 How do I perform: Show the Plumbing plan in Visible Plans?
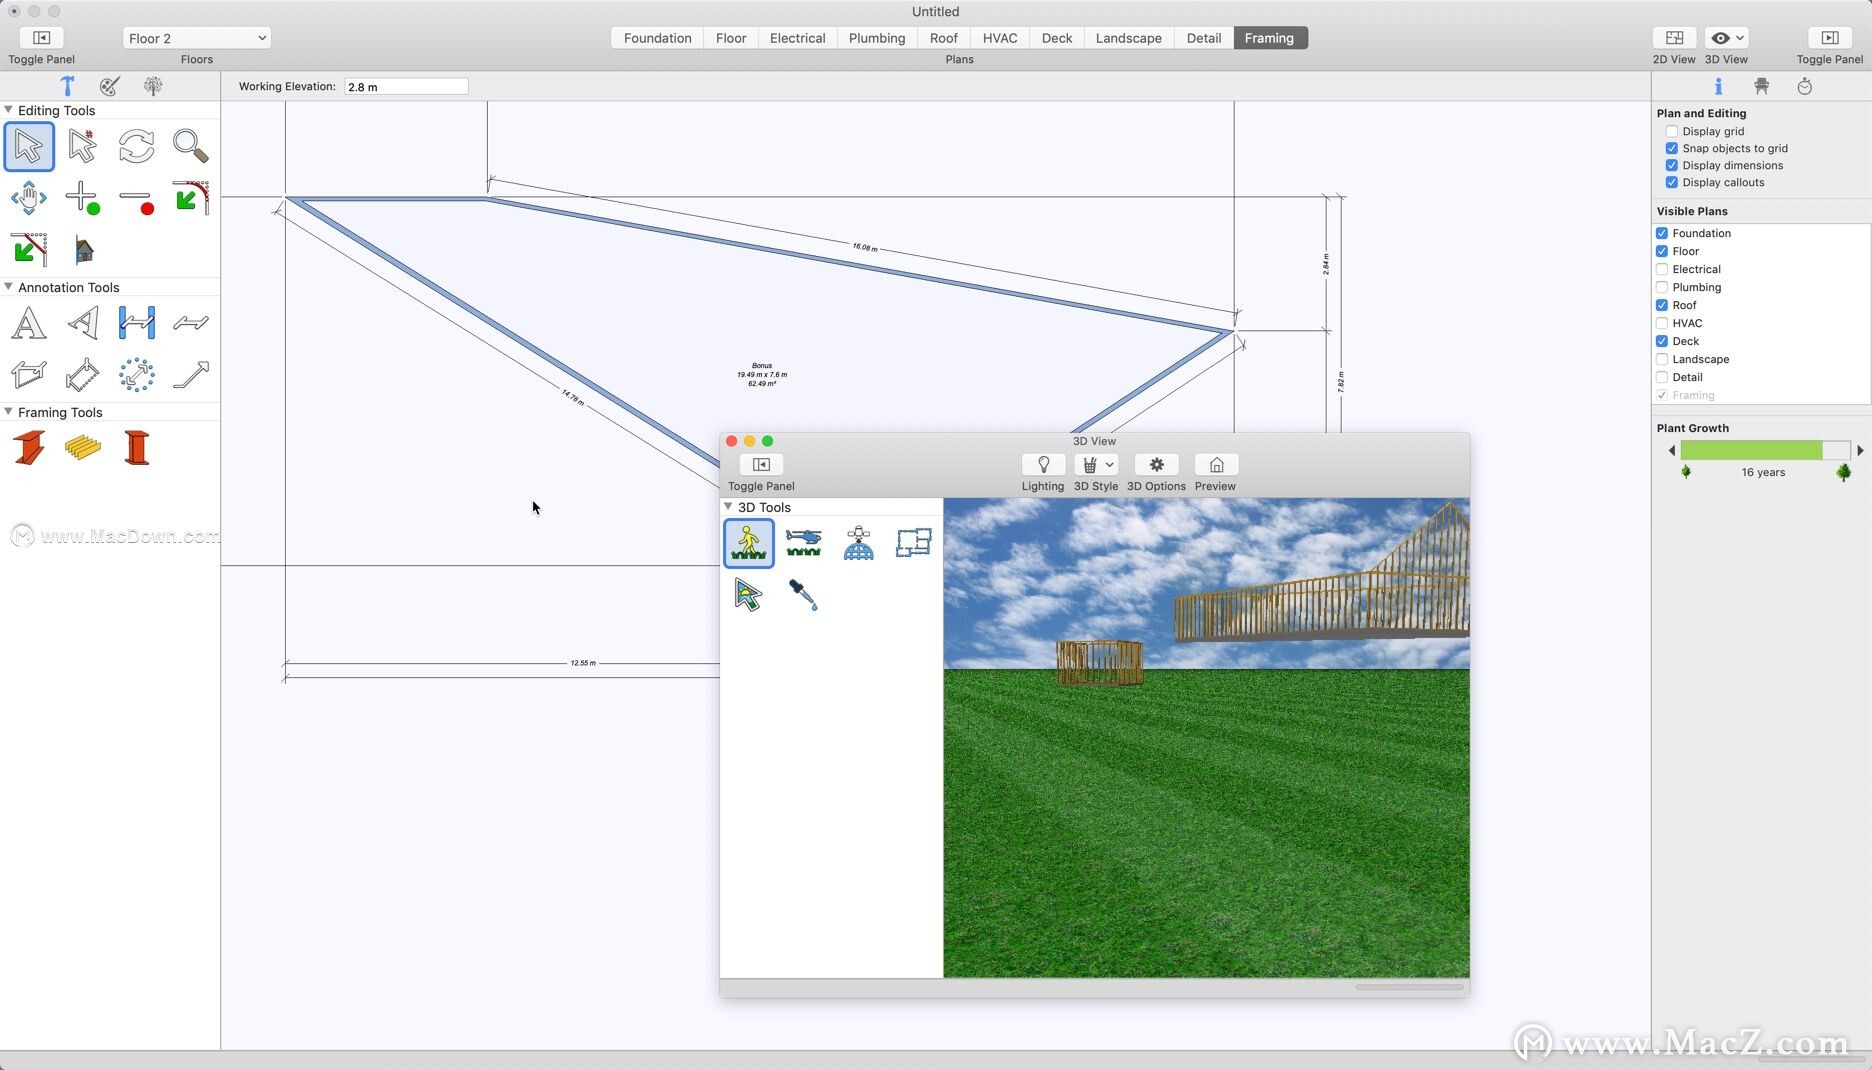1661,287
